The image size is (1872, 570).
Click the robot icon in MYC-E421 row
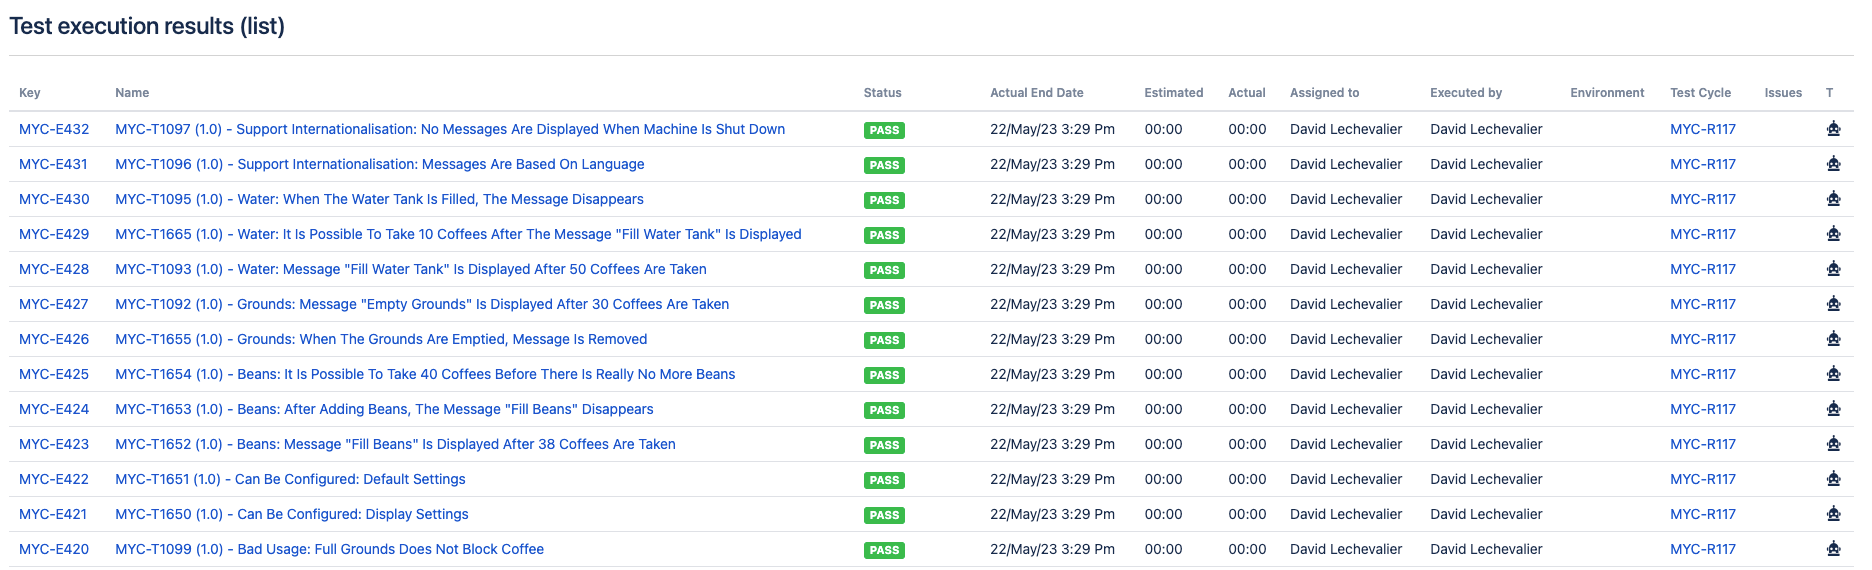(1833, 514)
